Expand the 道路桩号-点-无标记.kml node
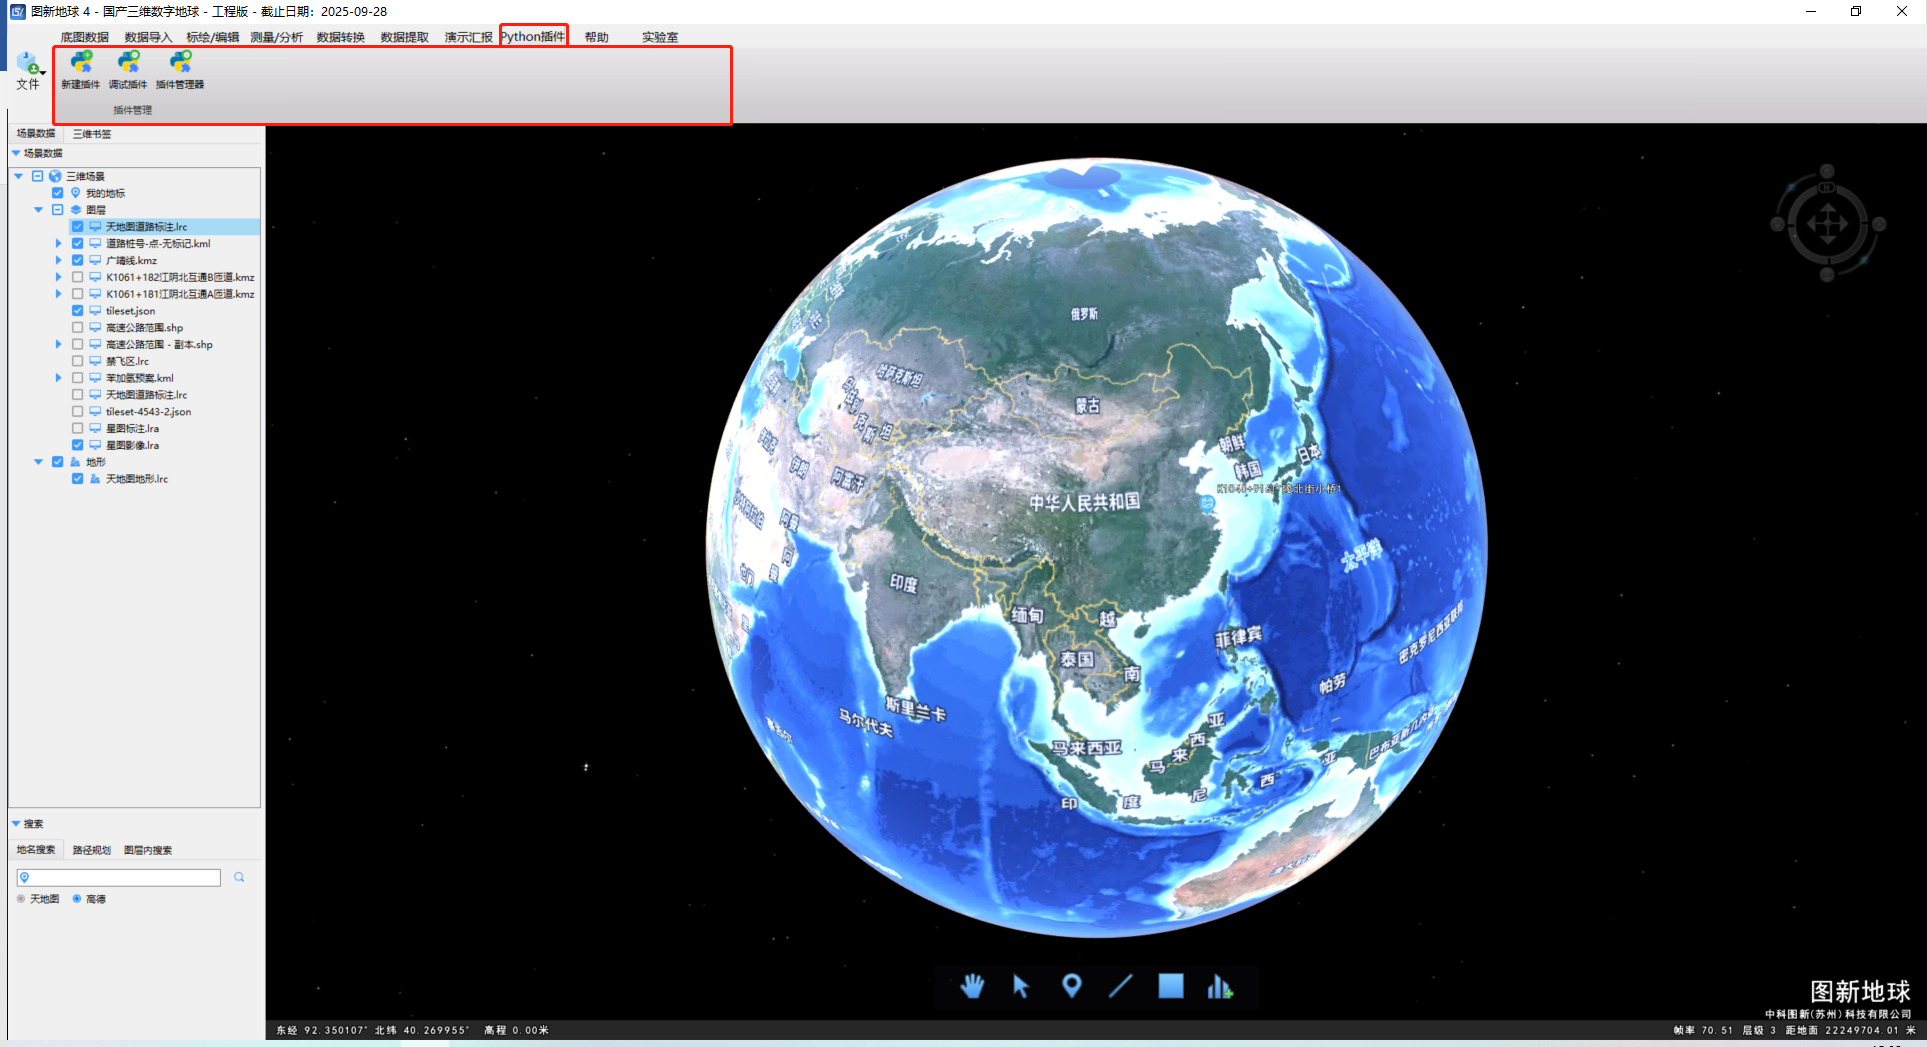Viewport: 1927px width, 1047px height. point(58,244)
